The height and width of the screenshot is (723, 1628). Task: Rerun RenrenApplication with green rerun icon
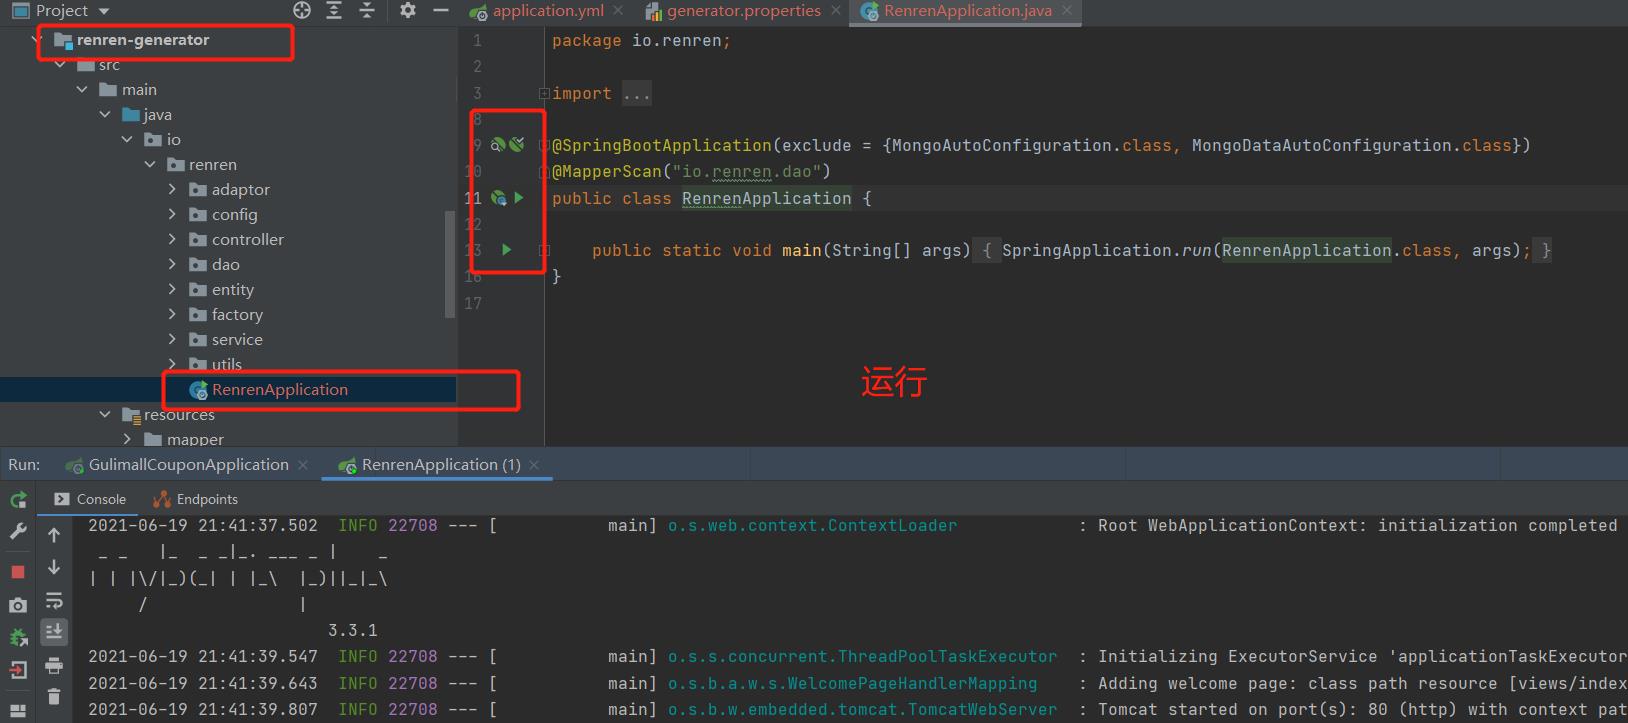coord(18,499)
